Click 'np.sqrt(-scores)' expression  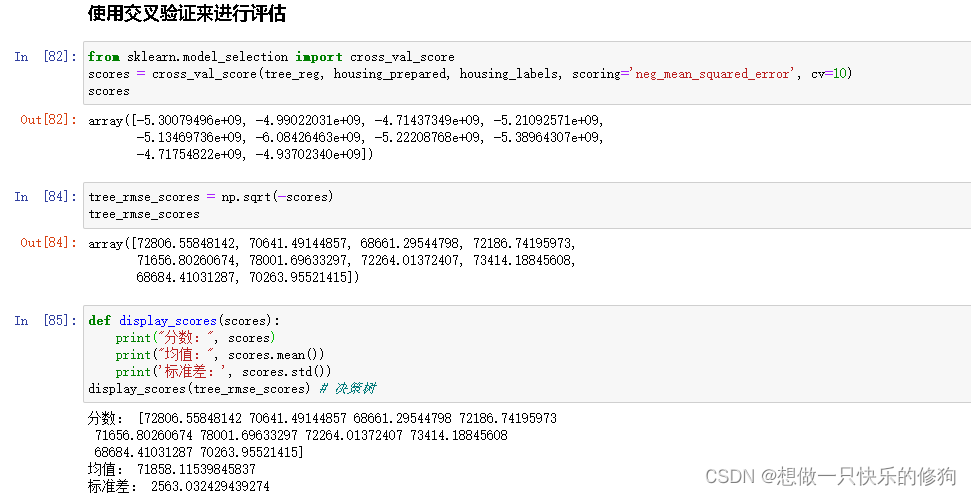277,197
